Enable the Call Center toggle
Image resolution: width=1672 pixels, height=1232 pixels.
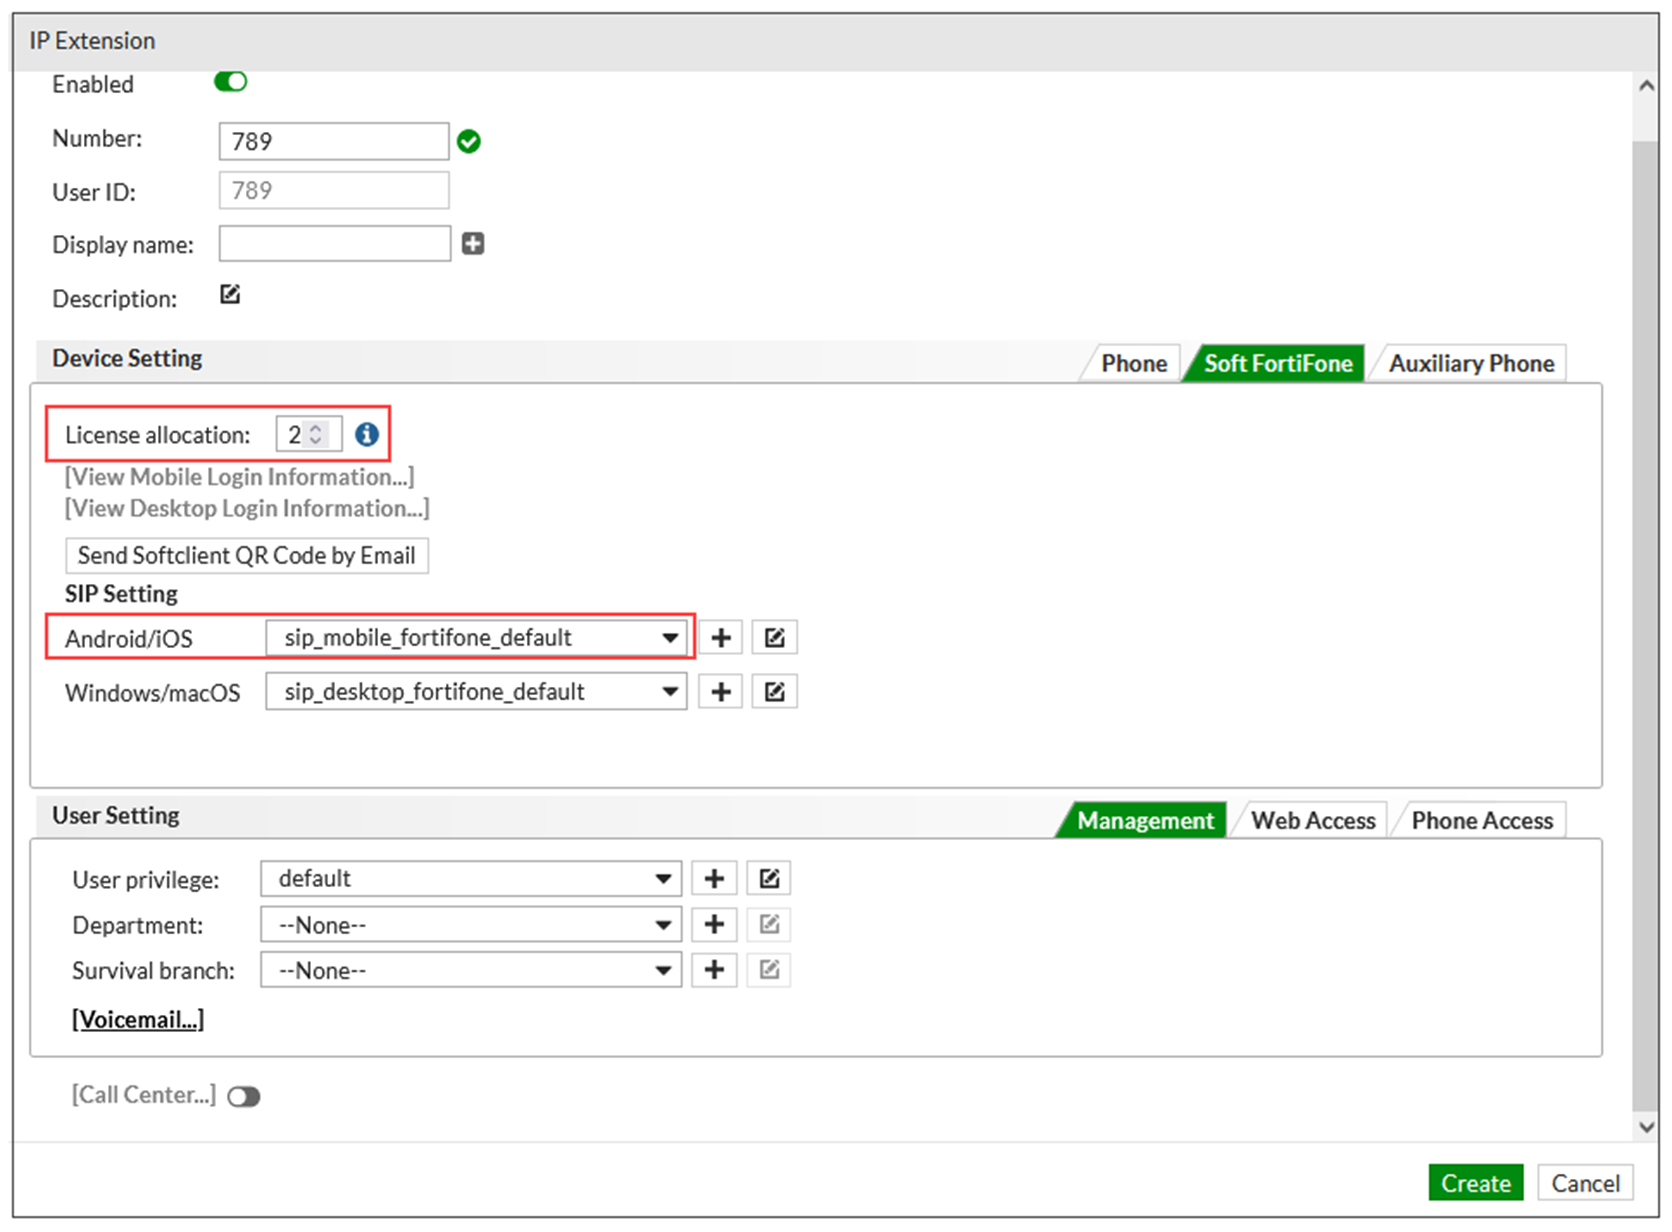pos(244,1096)
